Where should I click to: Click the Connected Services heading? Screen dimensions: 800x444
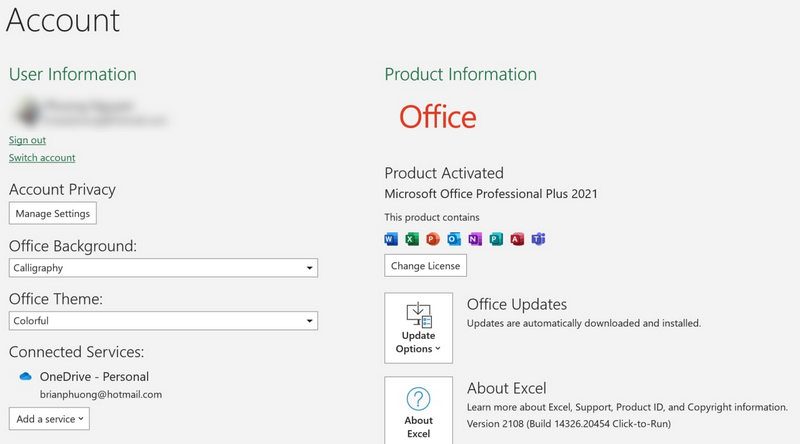point(77,352)
